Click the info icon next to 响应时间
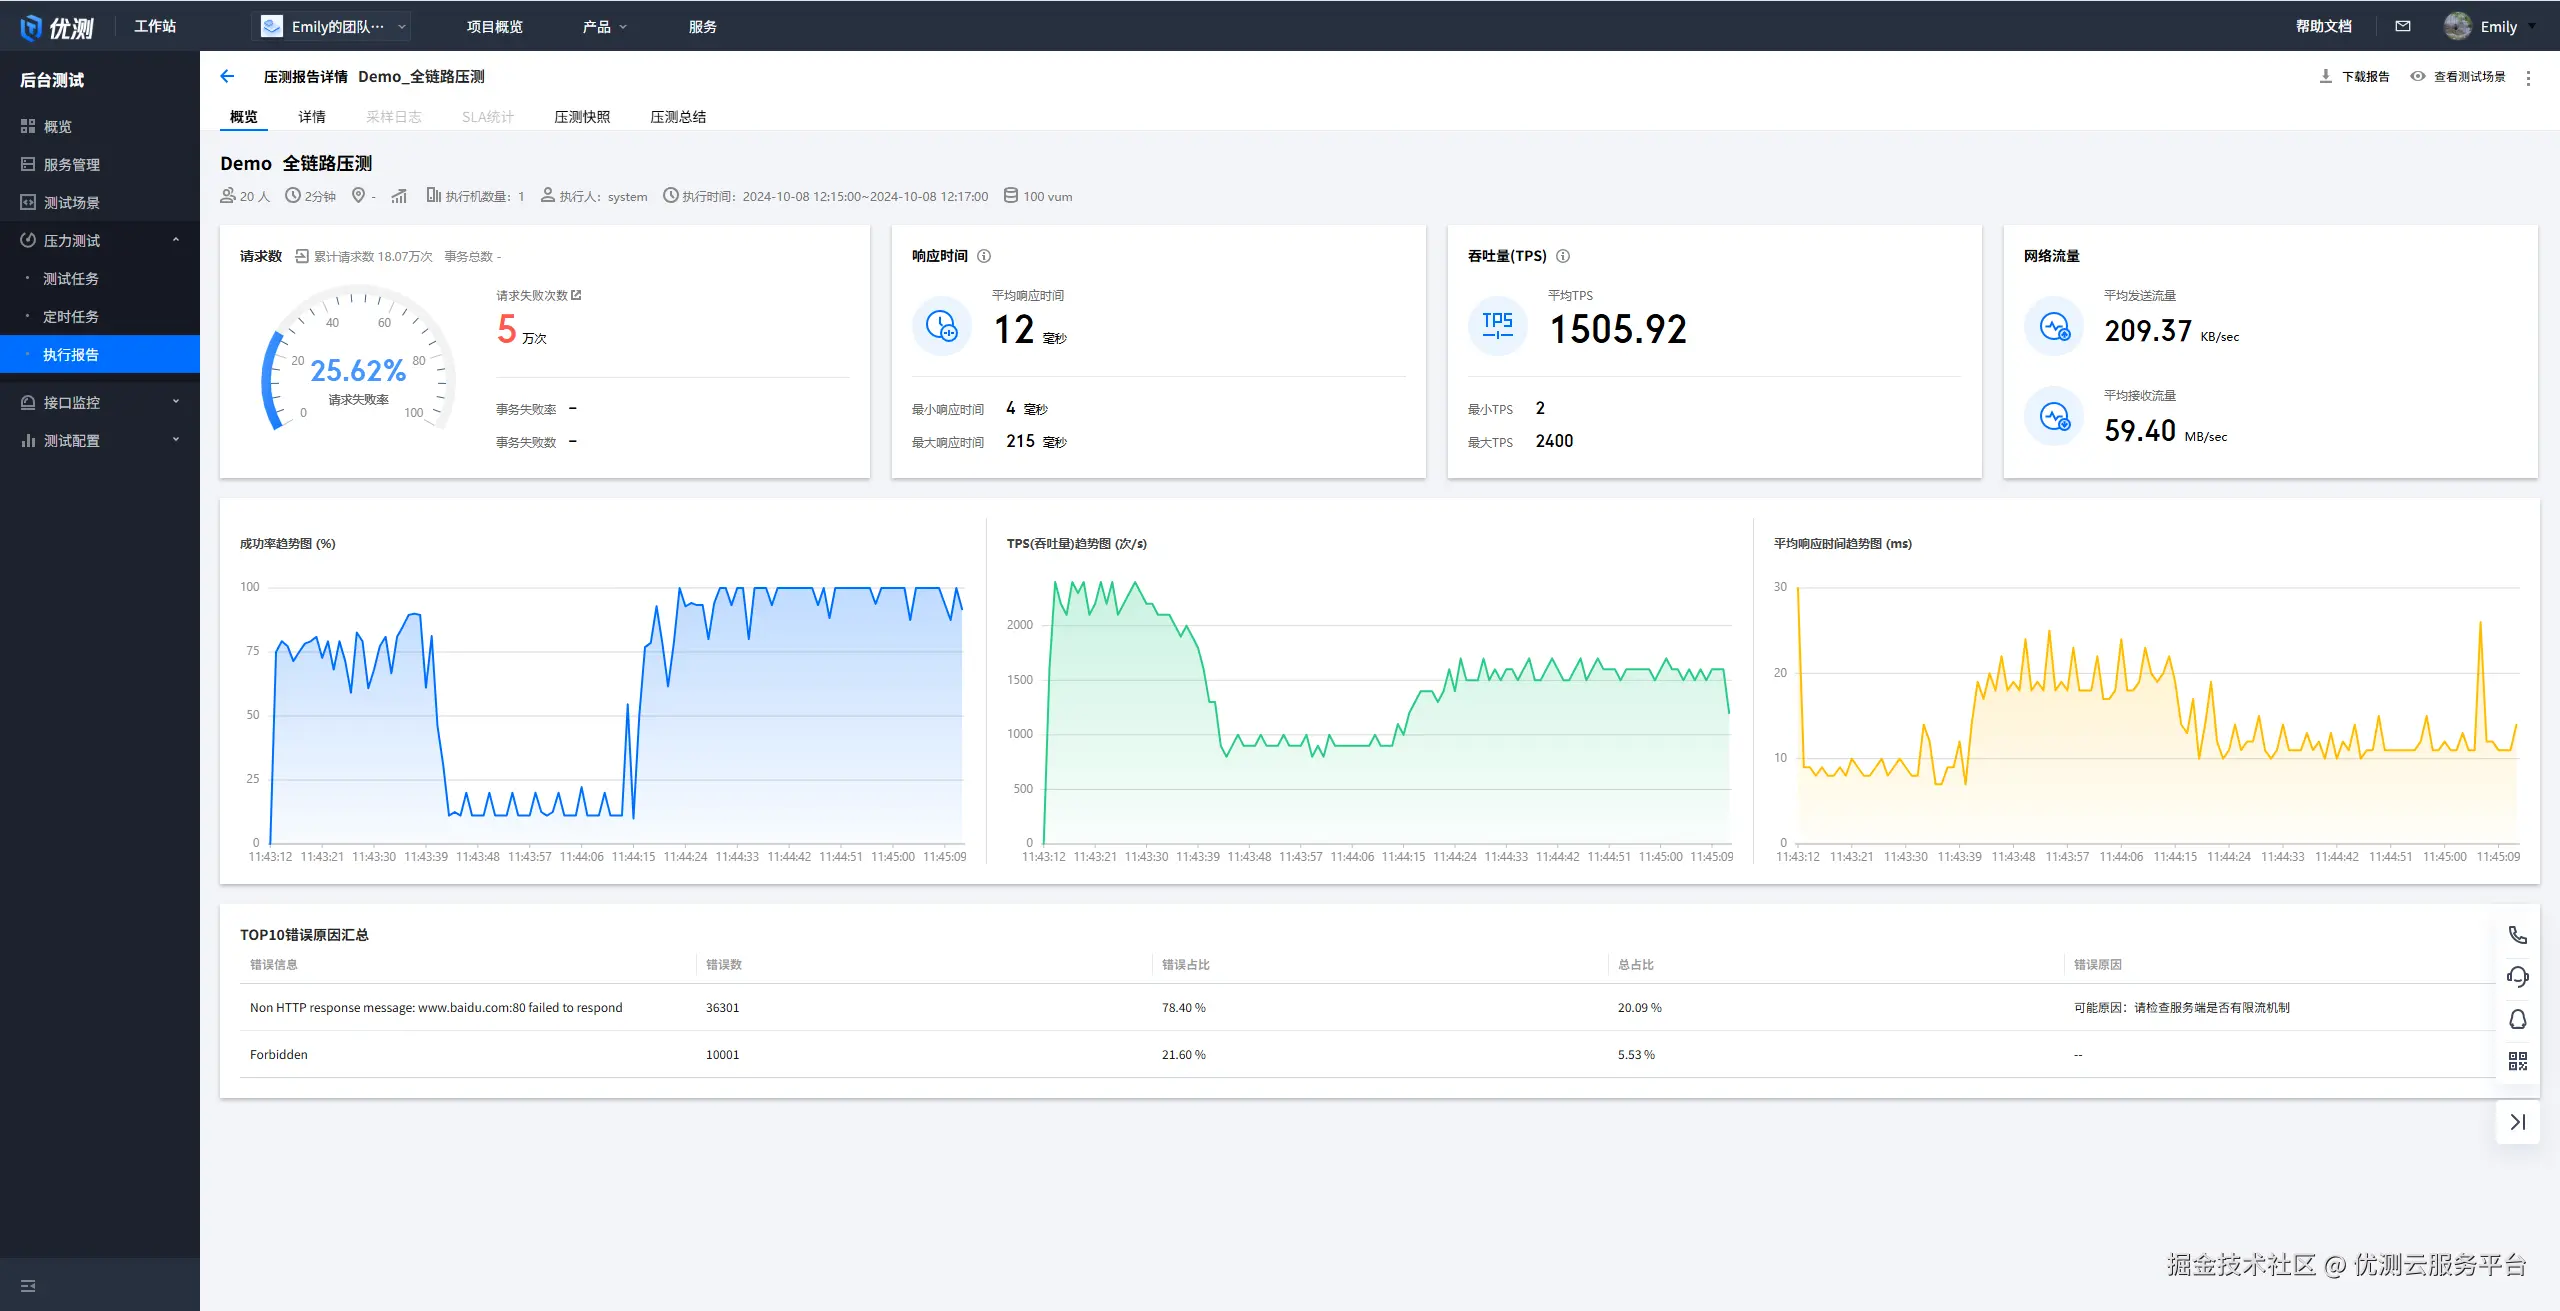The width and height of the screenshot is (2560, 1311). tap(984, 256)
